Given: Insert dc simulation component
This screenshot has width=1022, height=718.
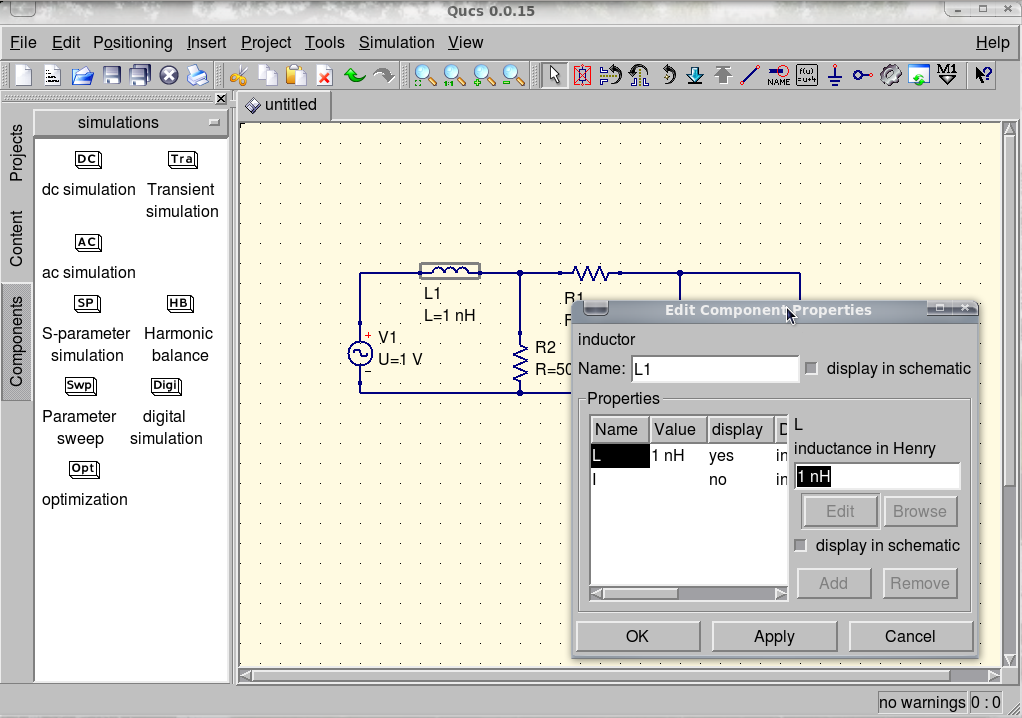Looking at the screenshot, I should [89, 174].
